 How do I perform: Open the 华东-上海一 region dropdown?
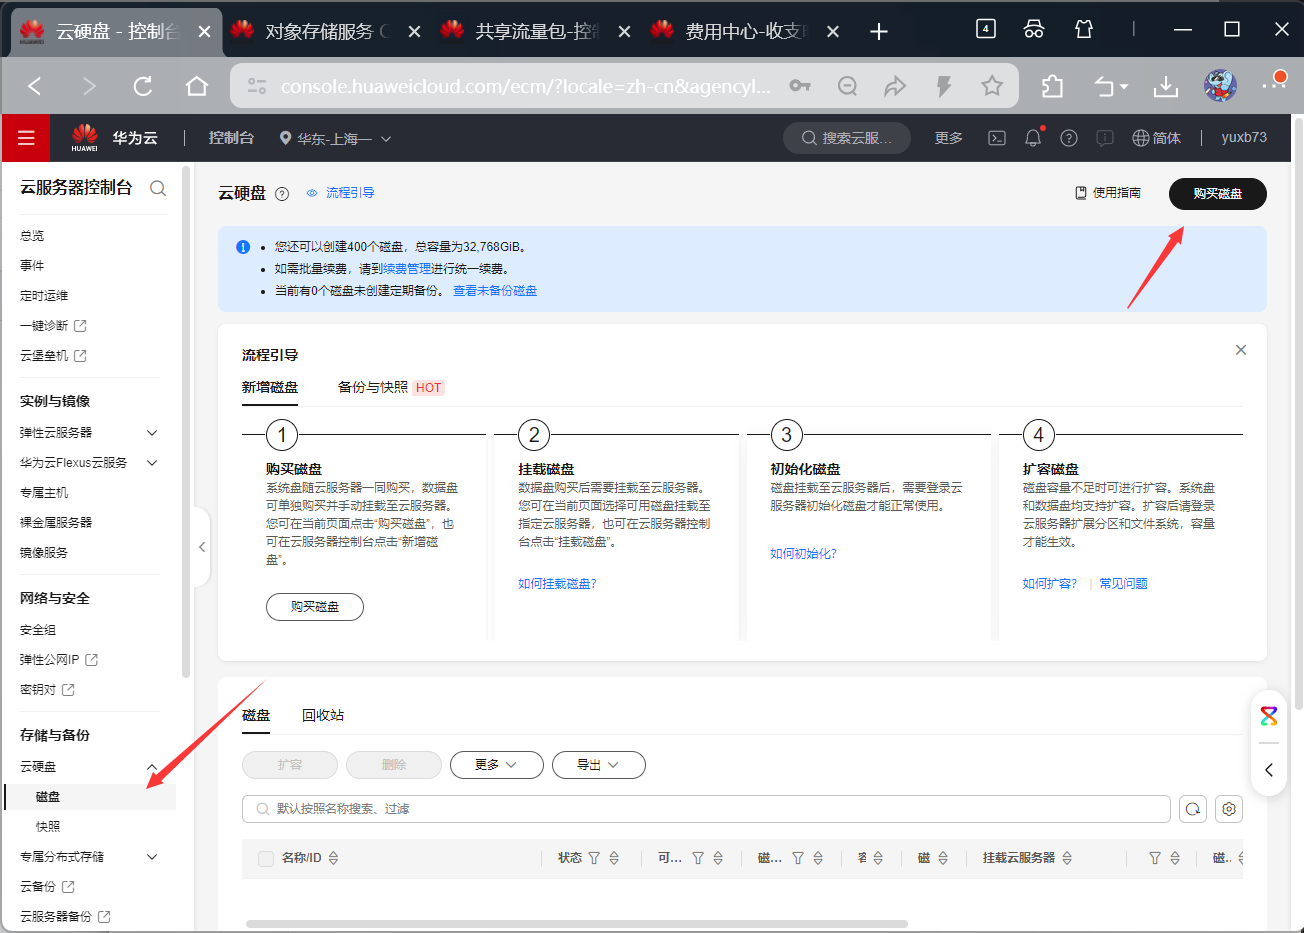335,138
